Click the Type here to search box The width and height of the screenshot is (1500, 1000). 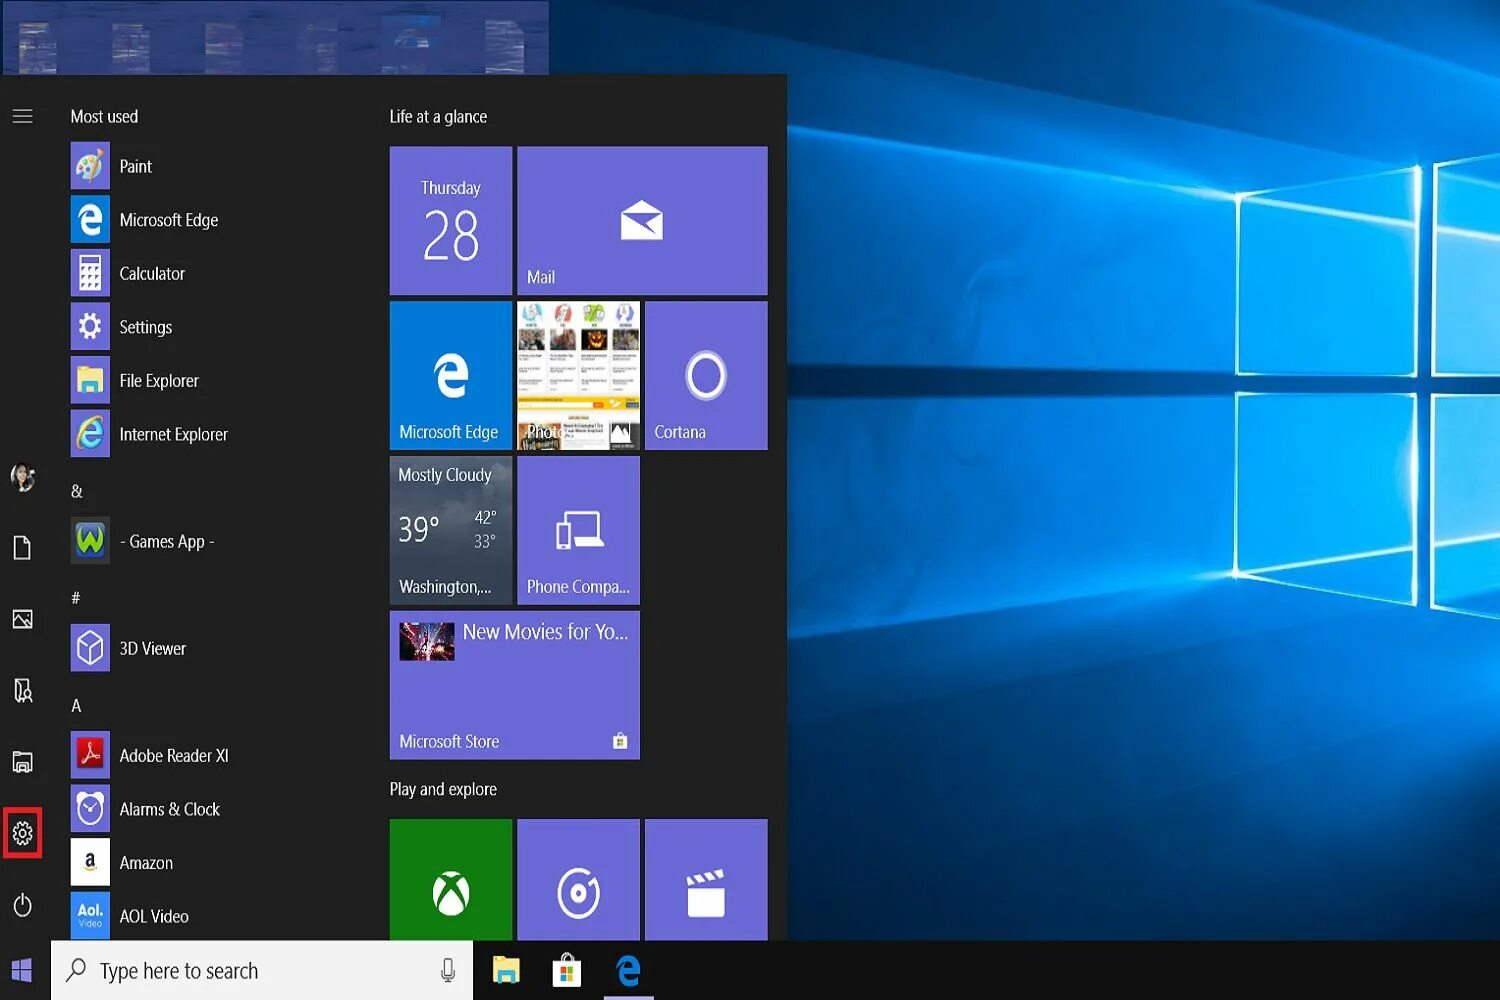tap(262, 970)
